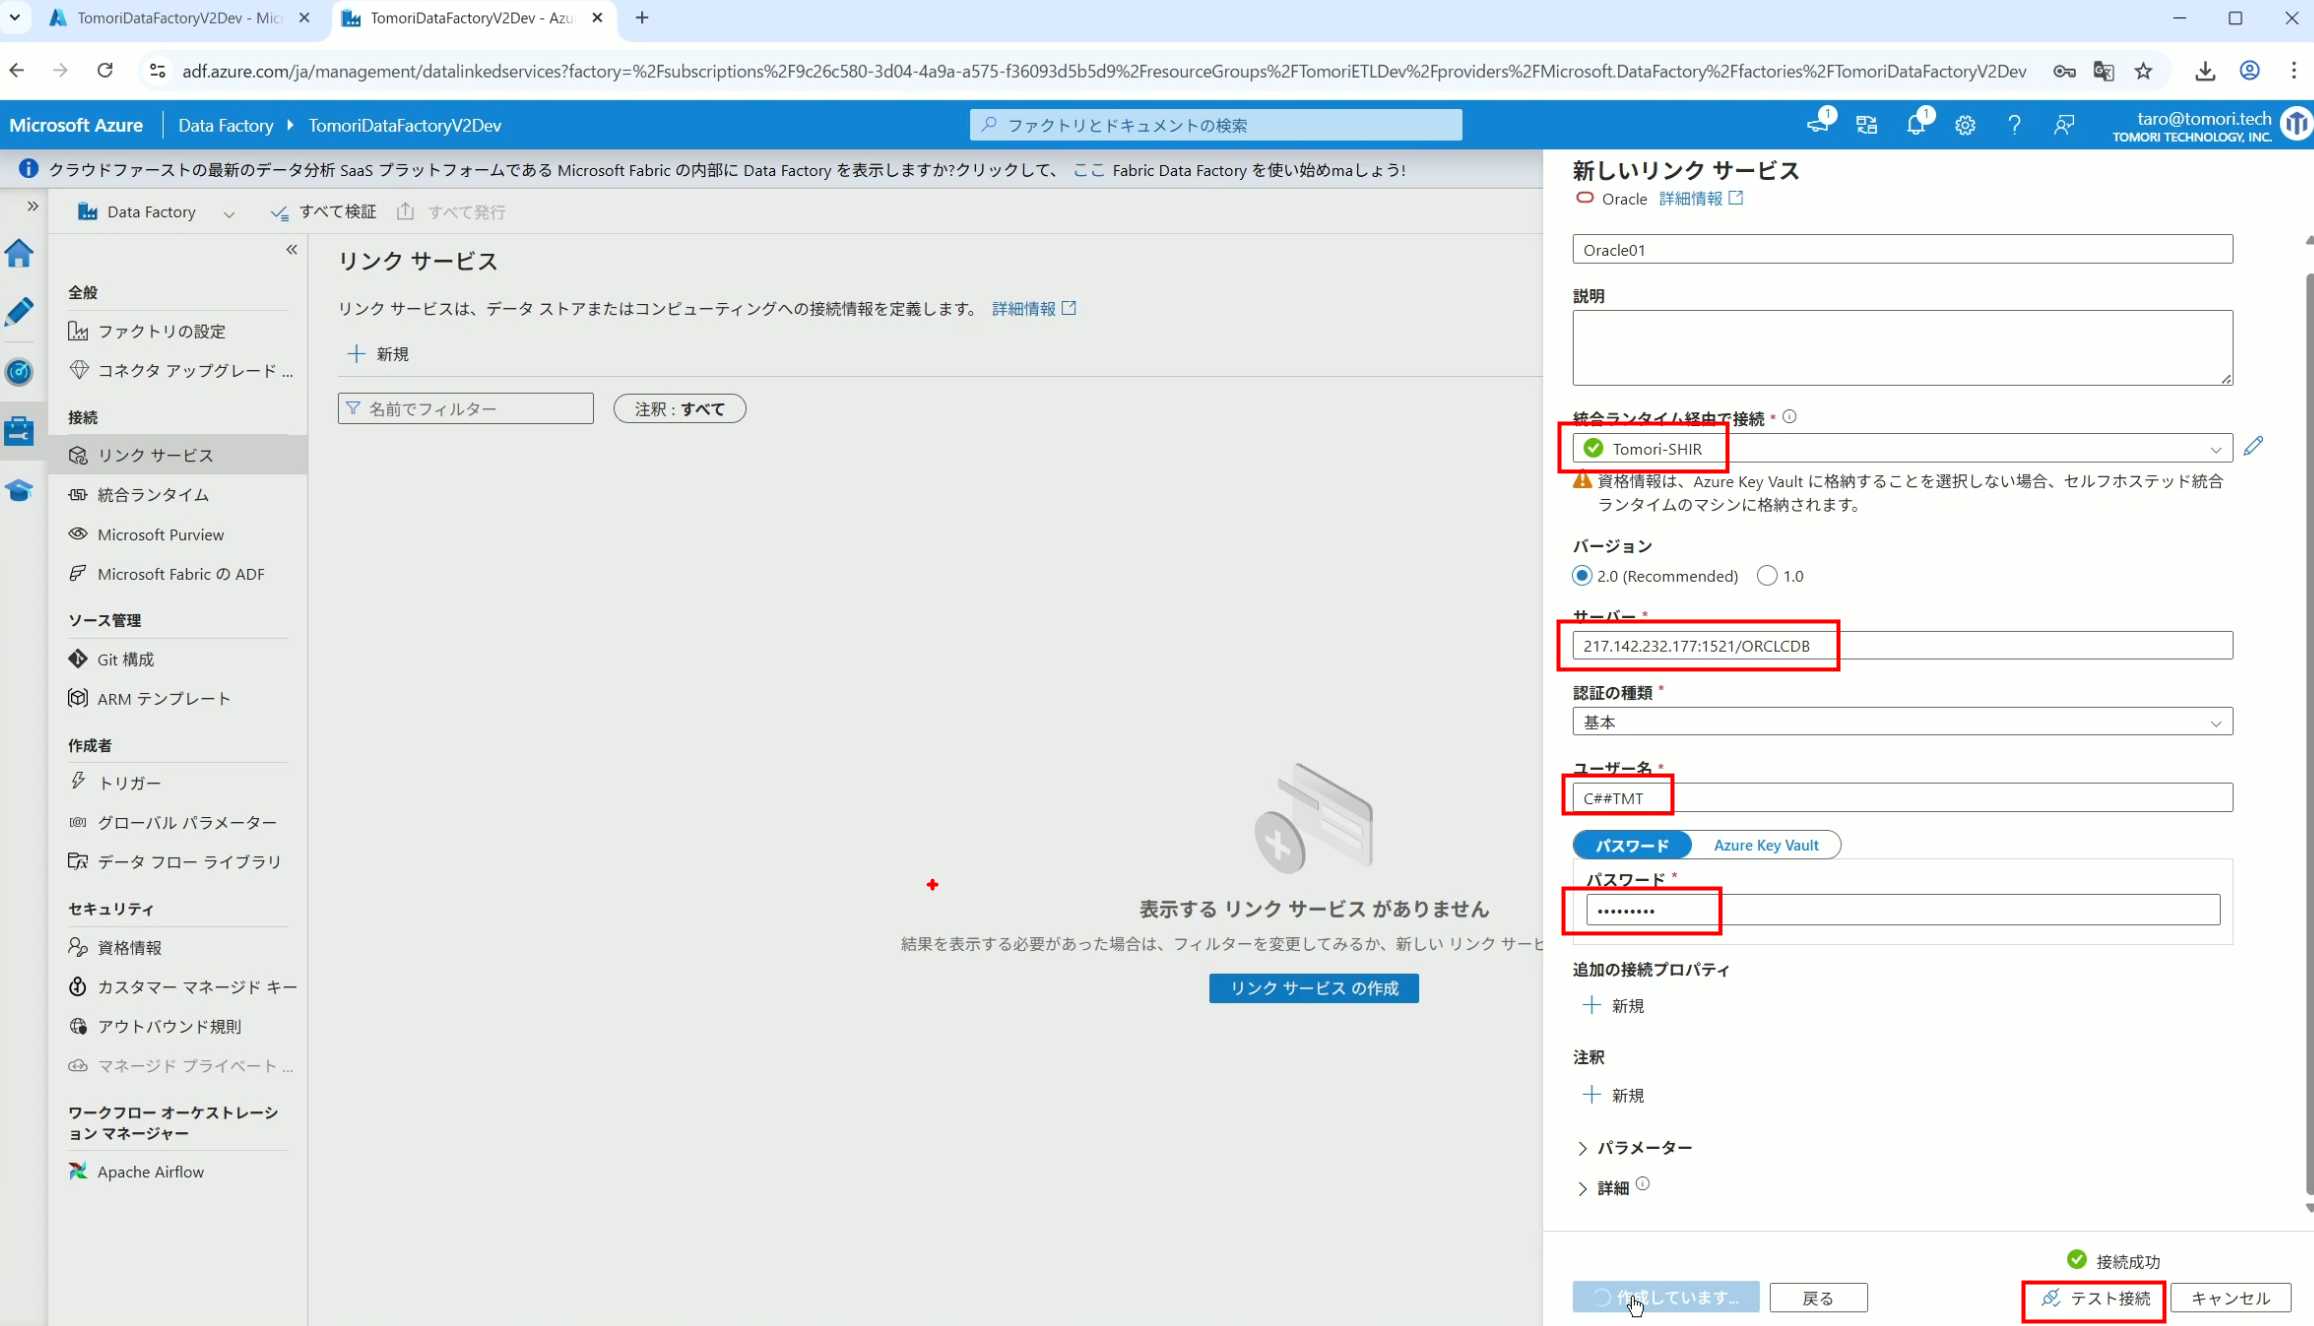
Task: Select the 1.0 version radio button
Action: click(x=1767, y=576)
